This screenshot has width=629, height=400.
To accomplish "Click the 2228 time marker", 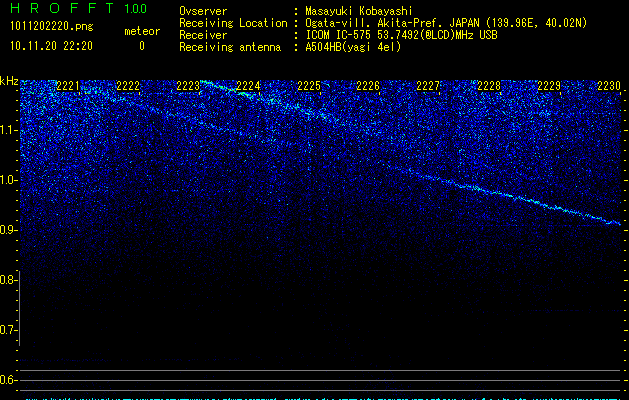I will (x=489, y=86).
